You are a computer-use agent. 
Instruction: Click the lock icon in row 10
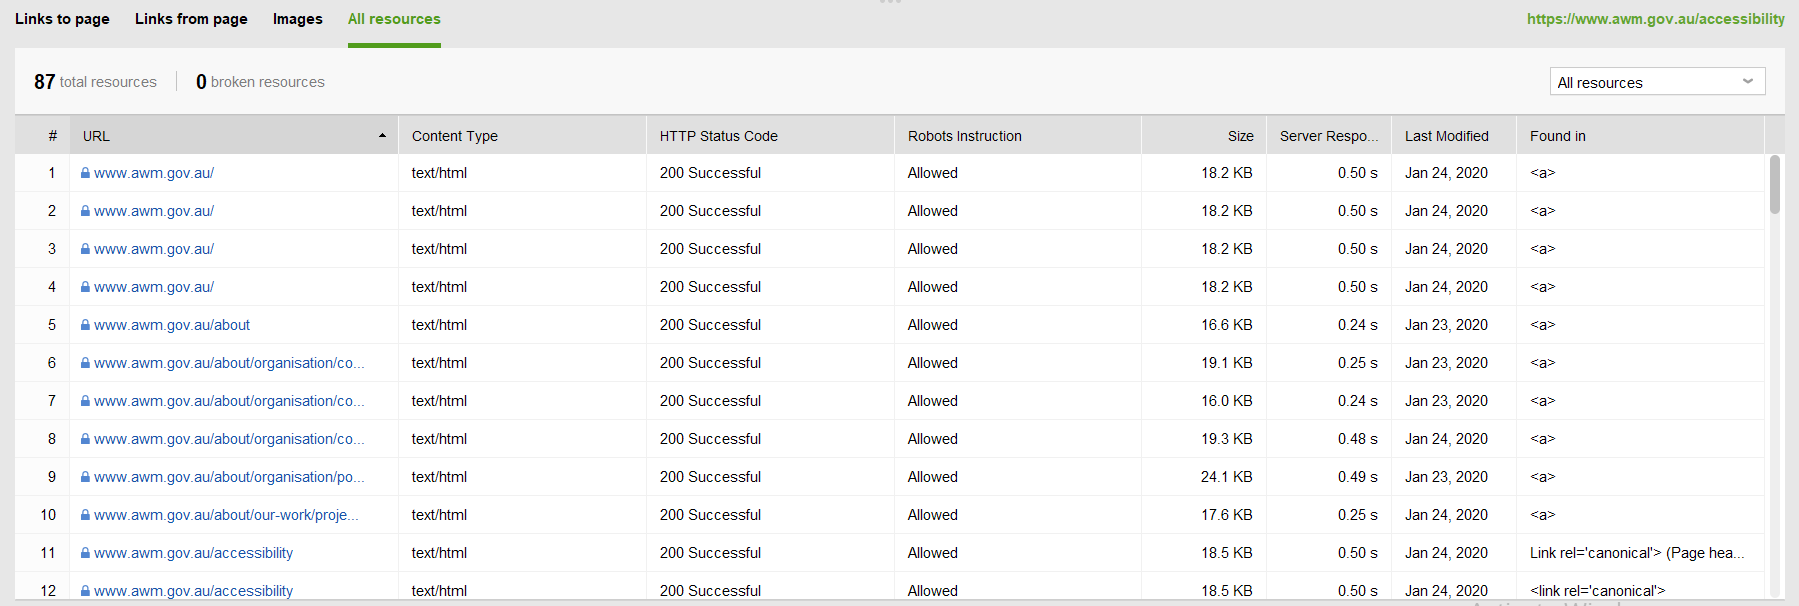(85, 515)
